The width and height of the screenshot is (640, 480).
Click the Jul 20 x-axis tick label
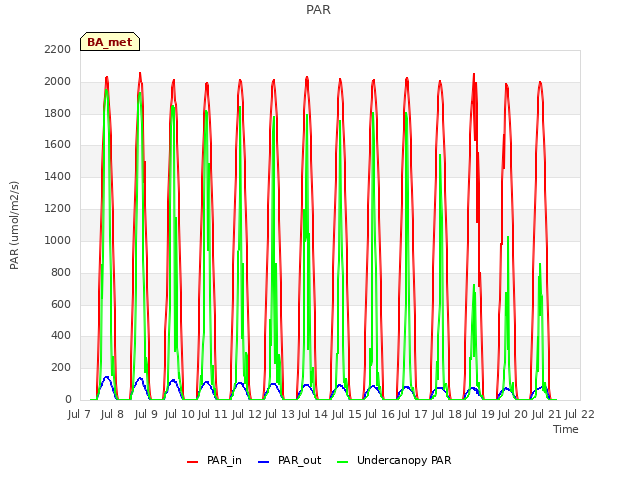point(513,414)
